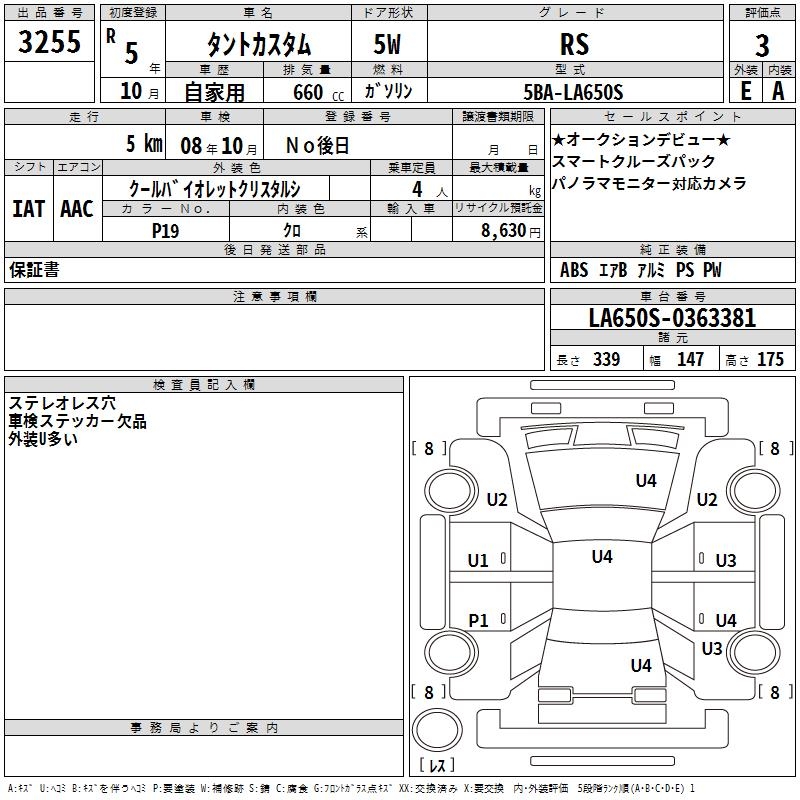The height and width of the screenshot is (800, 800).
Task: Click spare tire circle above [レス]
Action: pos(437,730)
